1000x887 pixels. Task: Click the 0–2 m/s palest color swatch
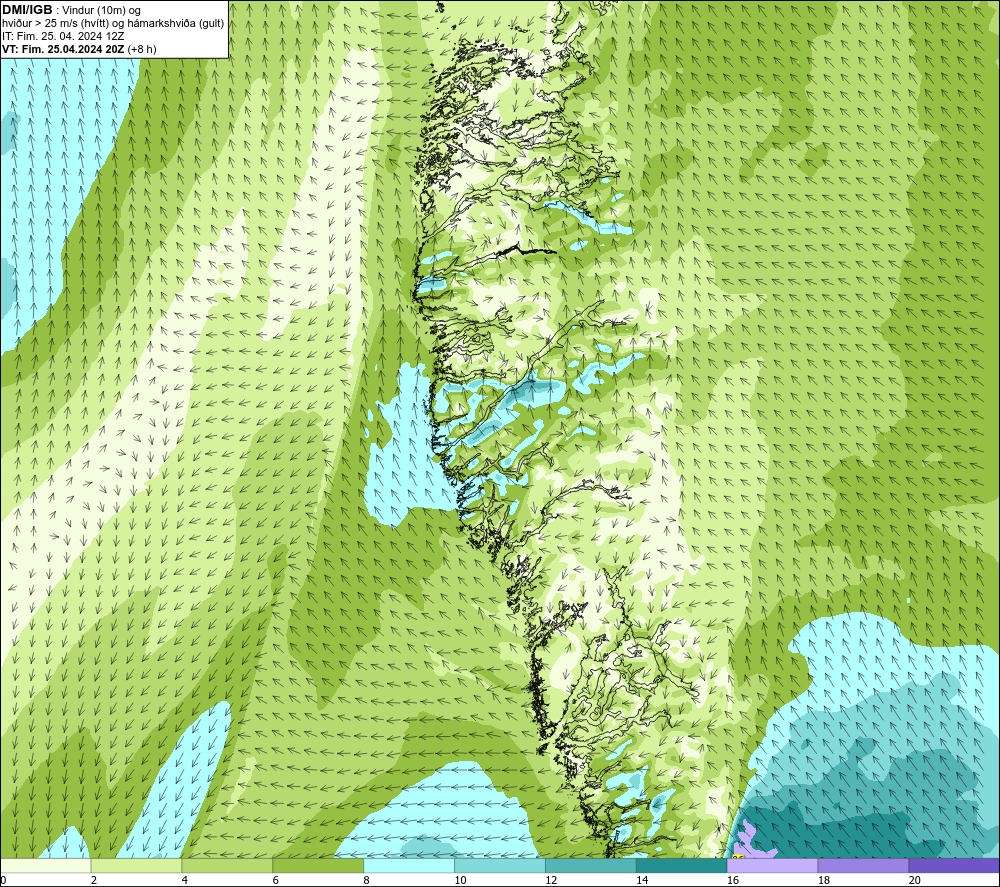click(x=45, y=865)
